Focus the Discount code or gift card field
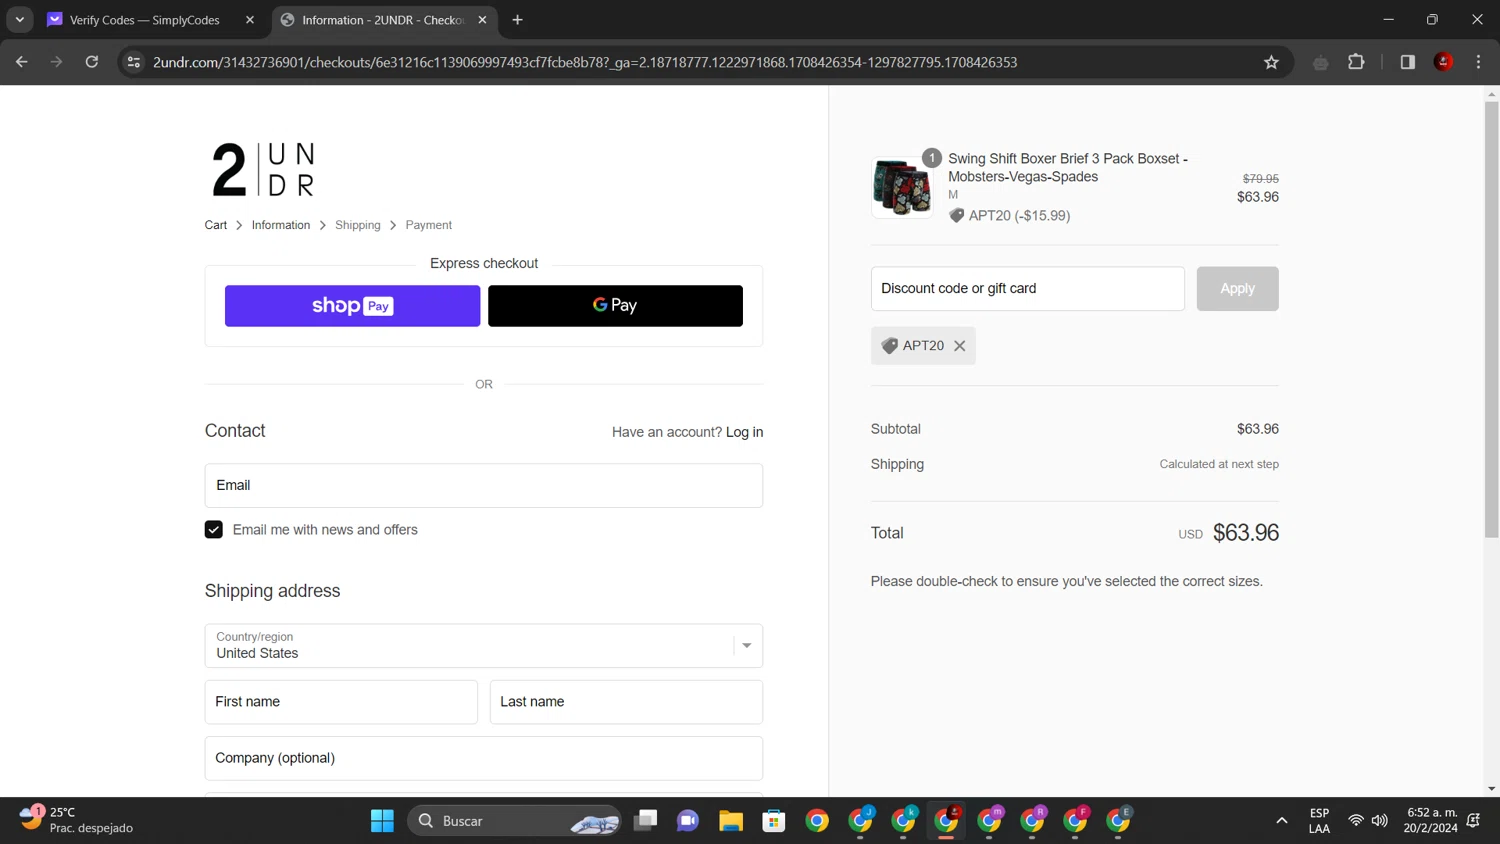 (x=1028, y=288)
